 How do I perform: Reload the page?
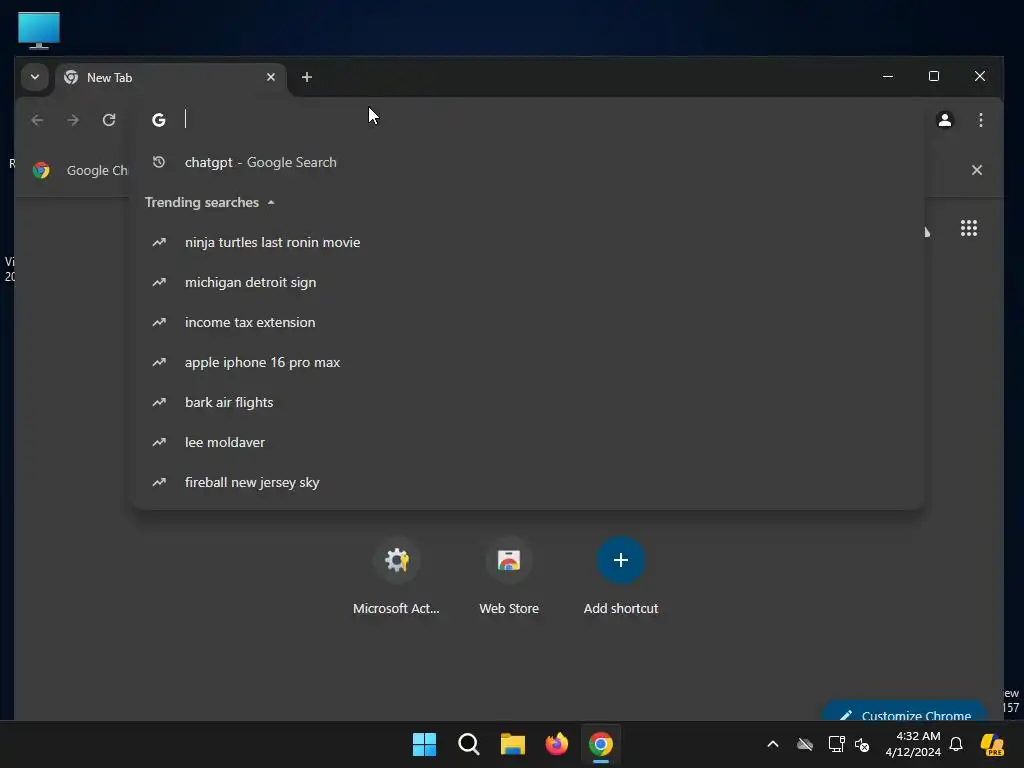tap(109, 120)
